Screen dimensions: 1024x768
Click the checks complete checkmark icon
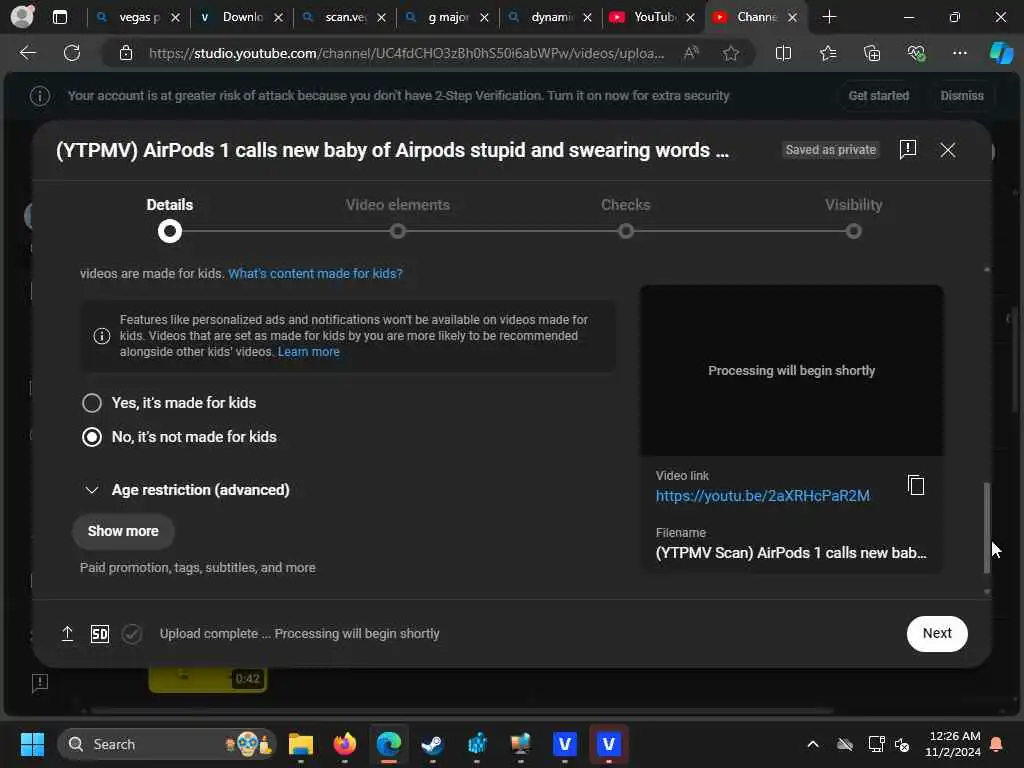tap(132, 633)
